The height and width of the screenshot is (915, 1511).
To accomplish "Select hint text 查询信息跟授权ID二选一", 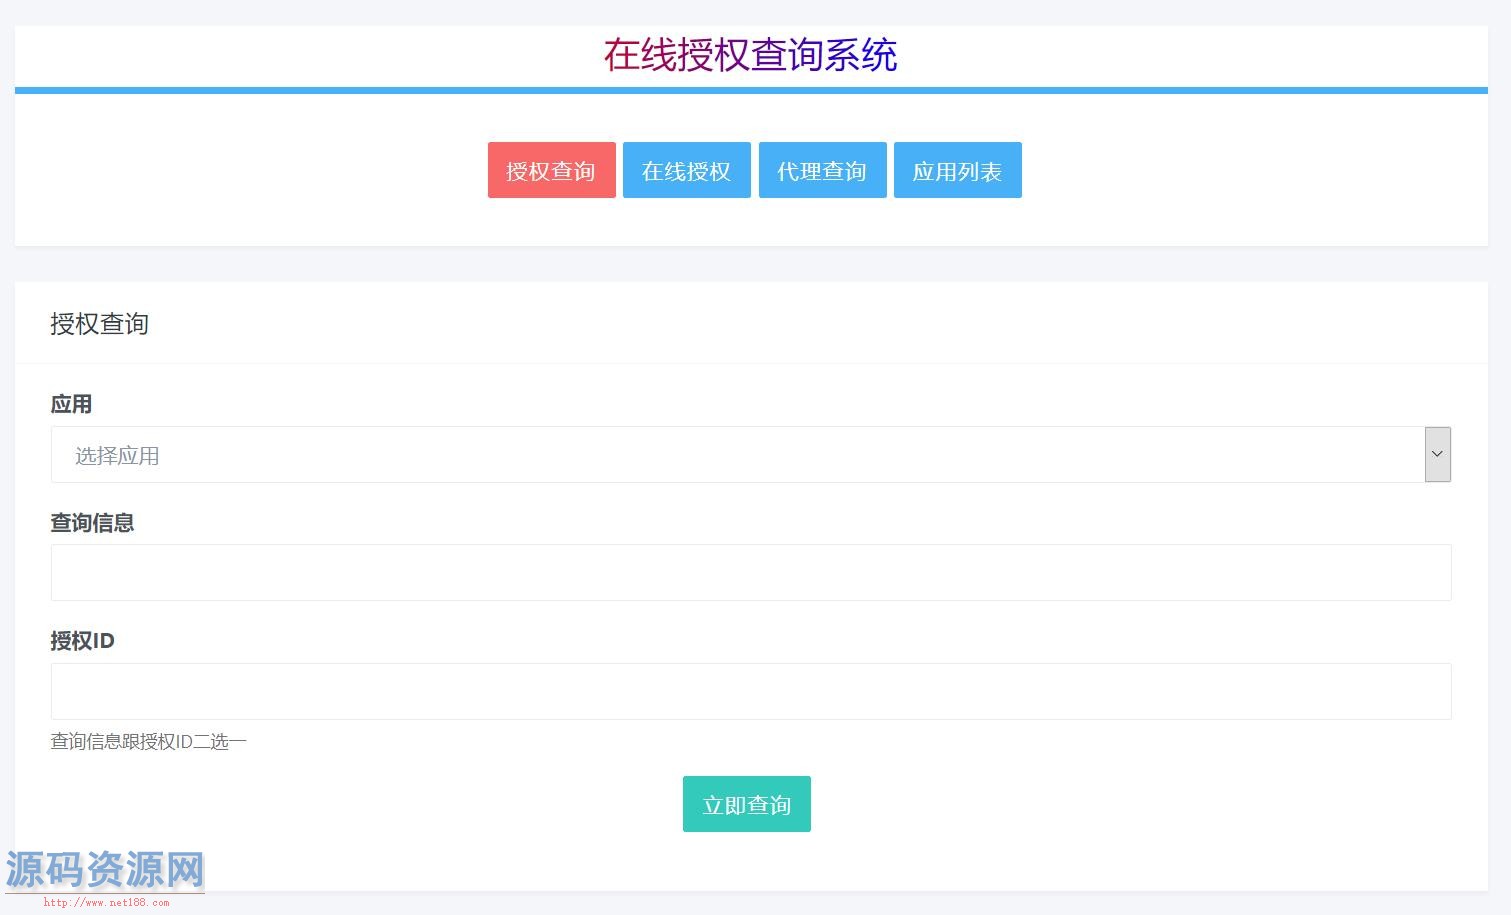I will tap(148, 742).
